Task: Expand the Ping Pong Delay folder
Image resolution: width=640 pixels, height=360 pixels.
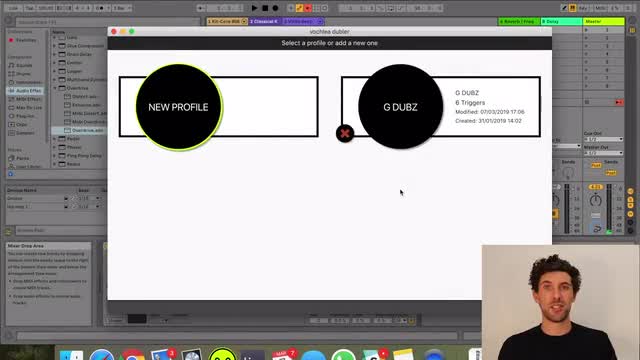Action: point(55,156)
